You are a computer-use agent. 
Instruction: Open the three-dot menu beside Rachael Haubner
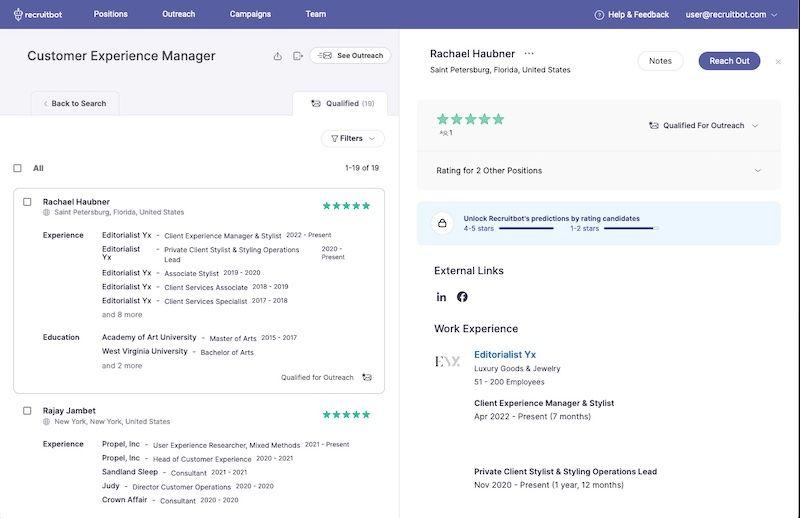click(x=529, y=53)
